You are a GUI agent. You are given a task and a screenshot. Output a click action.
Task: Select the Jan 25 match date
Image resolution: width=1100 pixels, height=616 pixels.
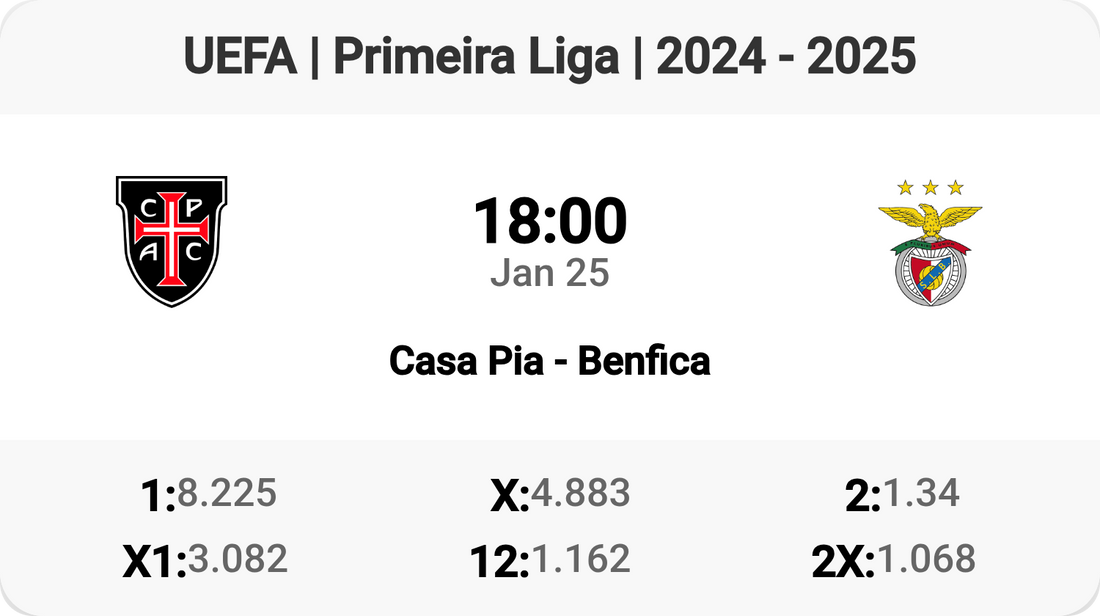pyautogui.click(x=550, y=273)
